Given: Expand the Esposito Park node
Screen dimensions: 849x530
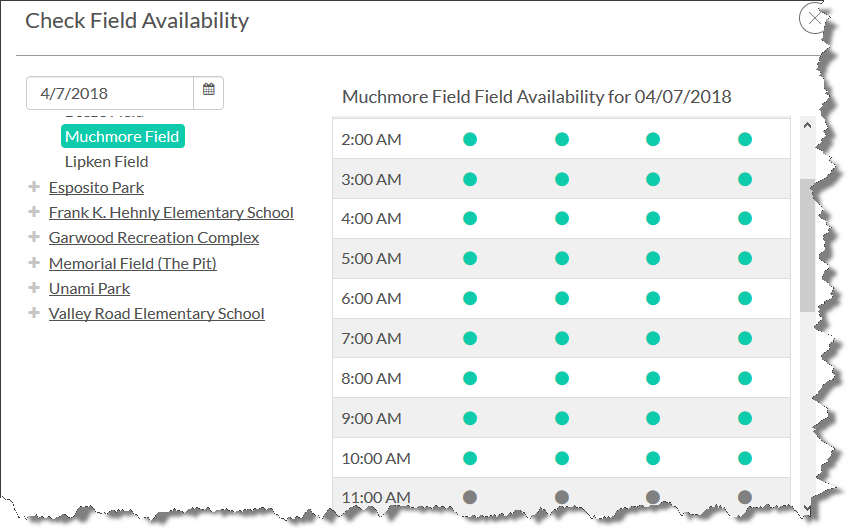Looking at the screenshot, I should click(x=35, y=187).
